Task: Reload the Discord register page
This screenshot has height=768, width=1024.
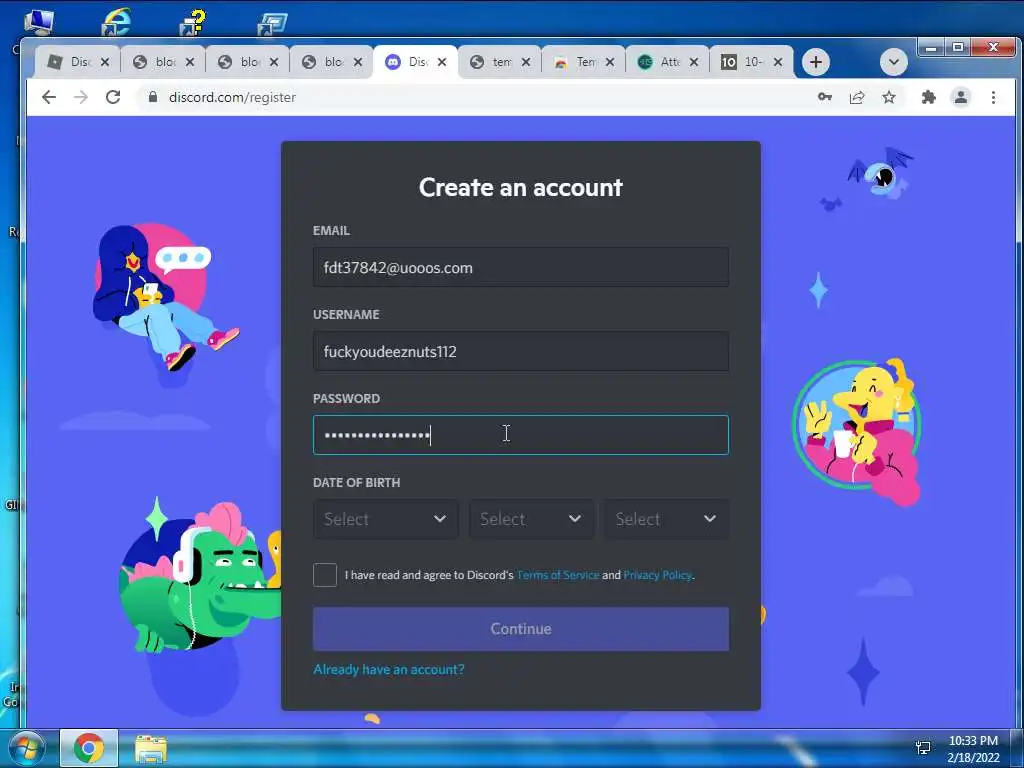Action: point(113,97)
